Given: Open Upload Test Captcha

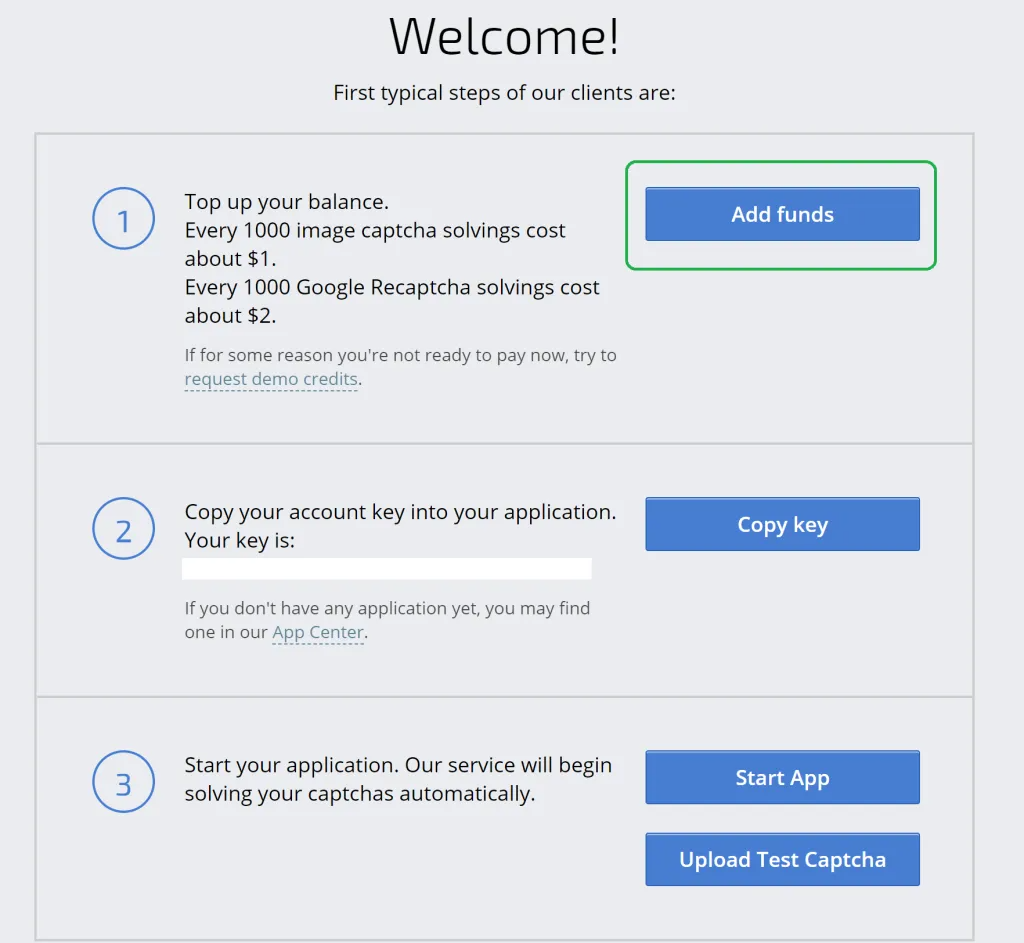Looking at the screenshot, I should [782, 859].
